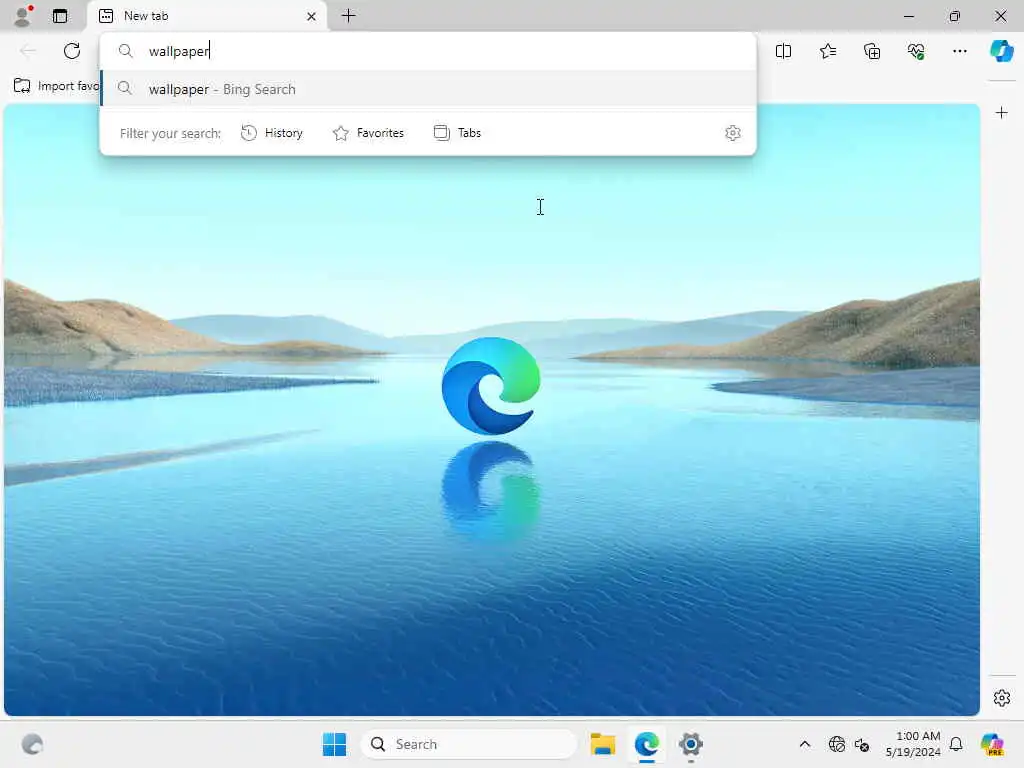This screenshot has height=768, width=1024.
Task: Click the search magnifier in address bar
Action: 125,51
